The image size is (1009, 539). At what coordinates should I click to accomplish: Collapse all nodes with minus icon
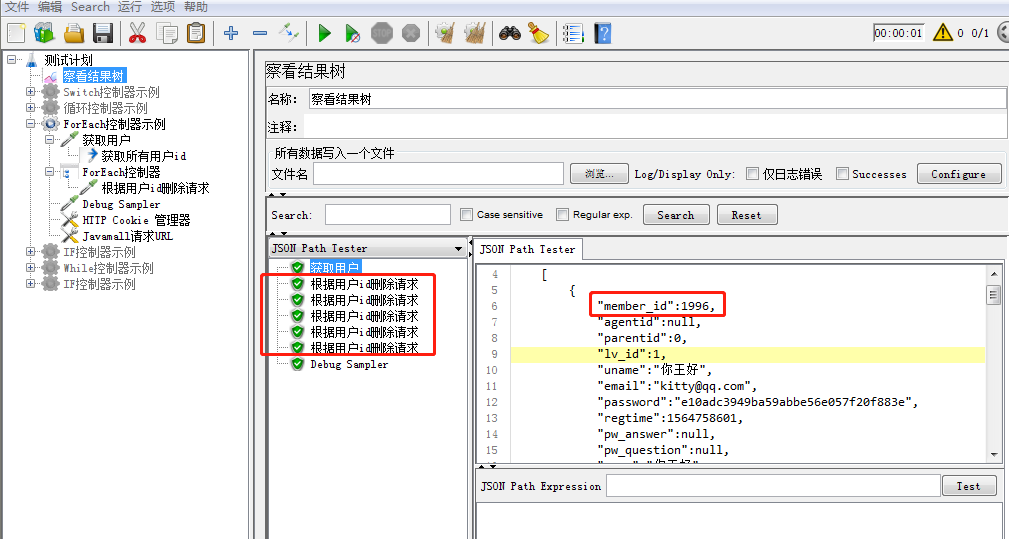pos(260,33)
